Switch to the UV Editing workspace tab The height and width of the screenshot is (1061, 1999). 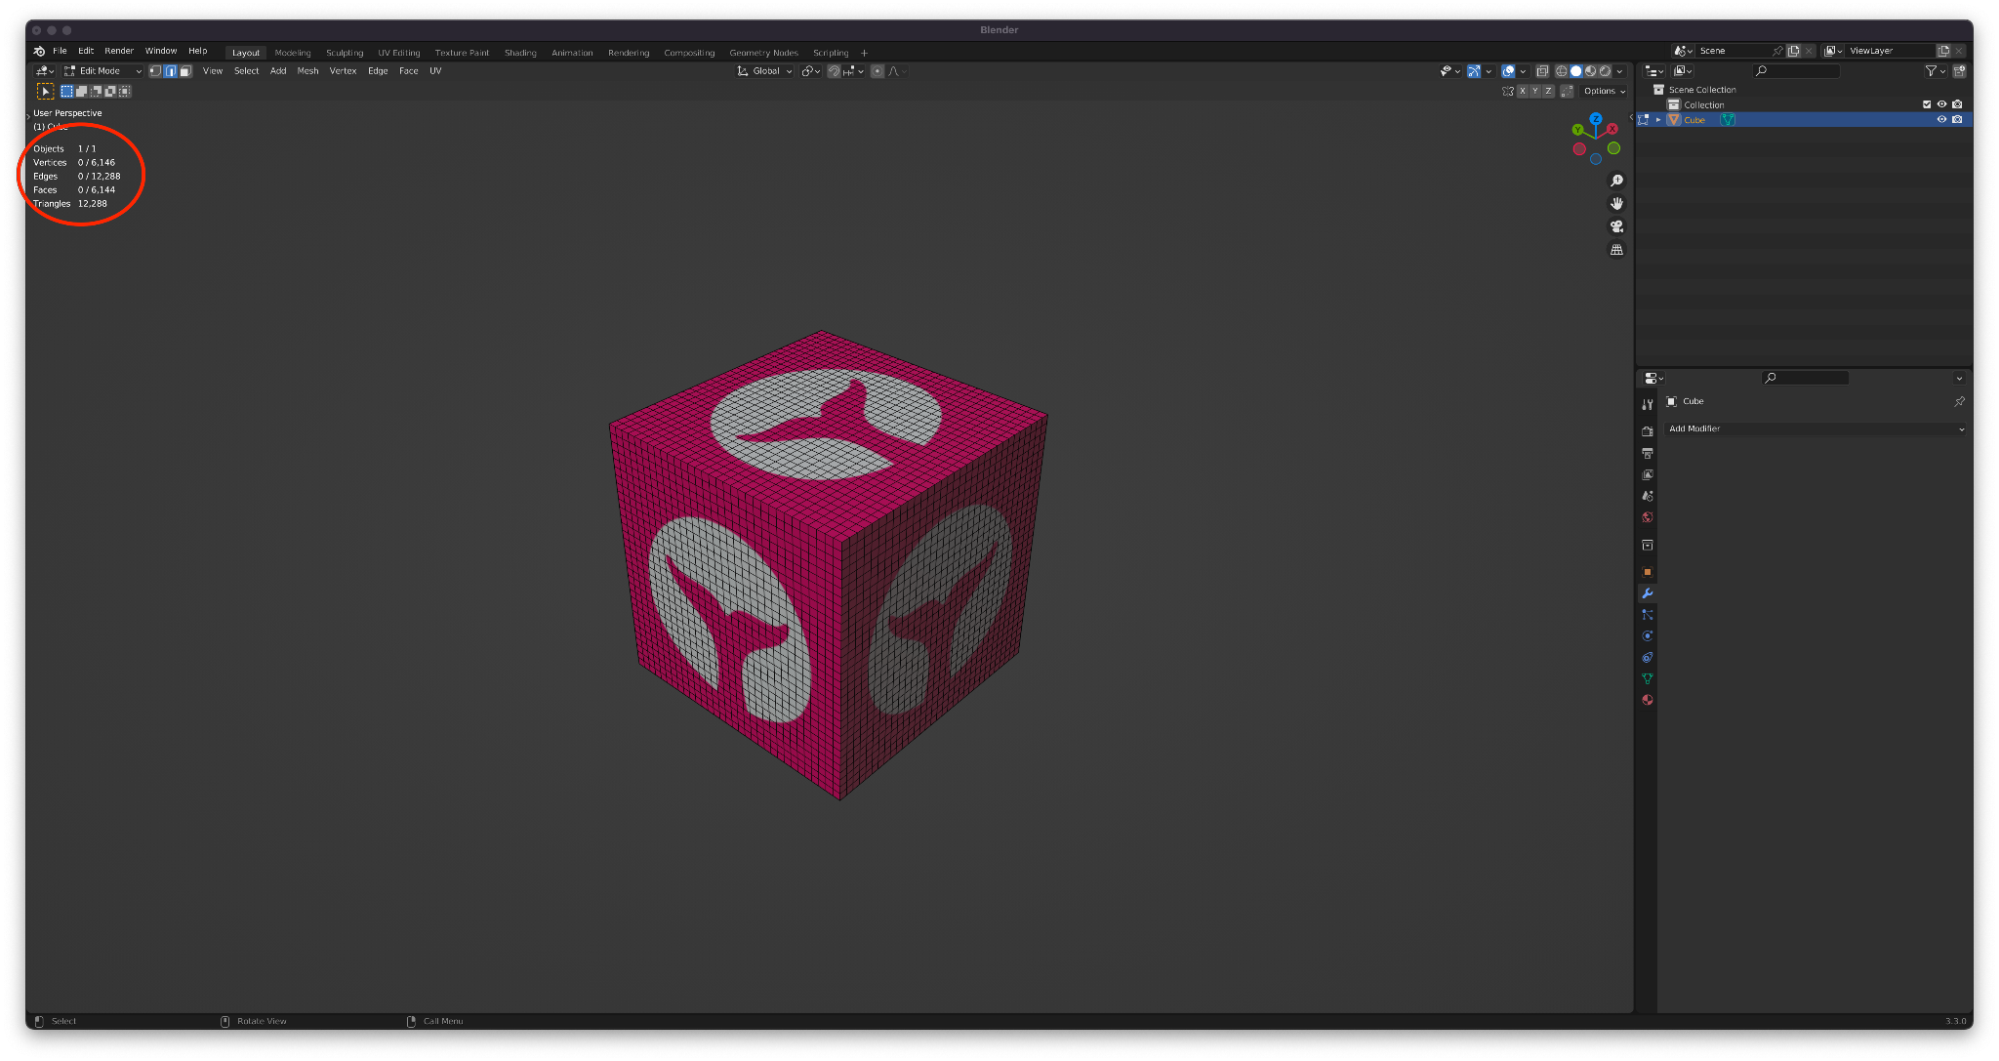click(x=398, y=53)
